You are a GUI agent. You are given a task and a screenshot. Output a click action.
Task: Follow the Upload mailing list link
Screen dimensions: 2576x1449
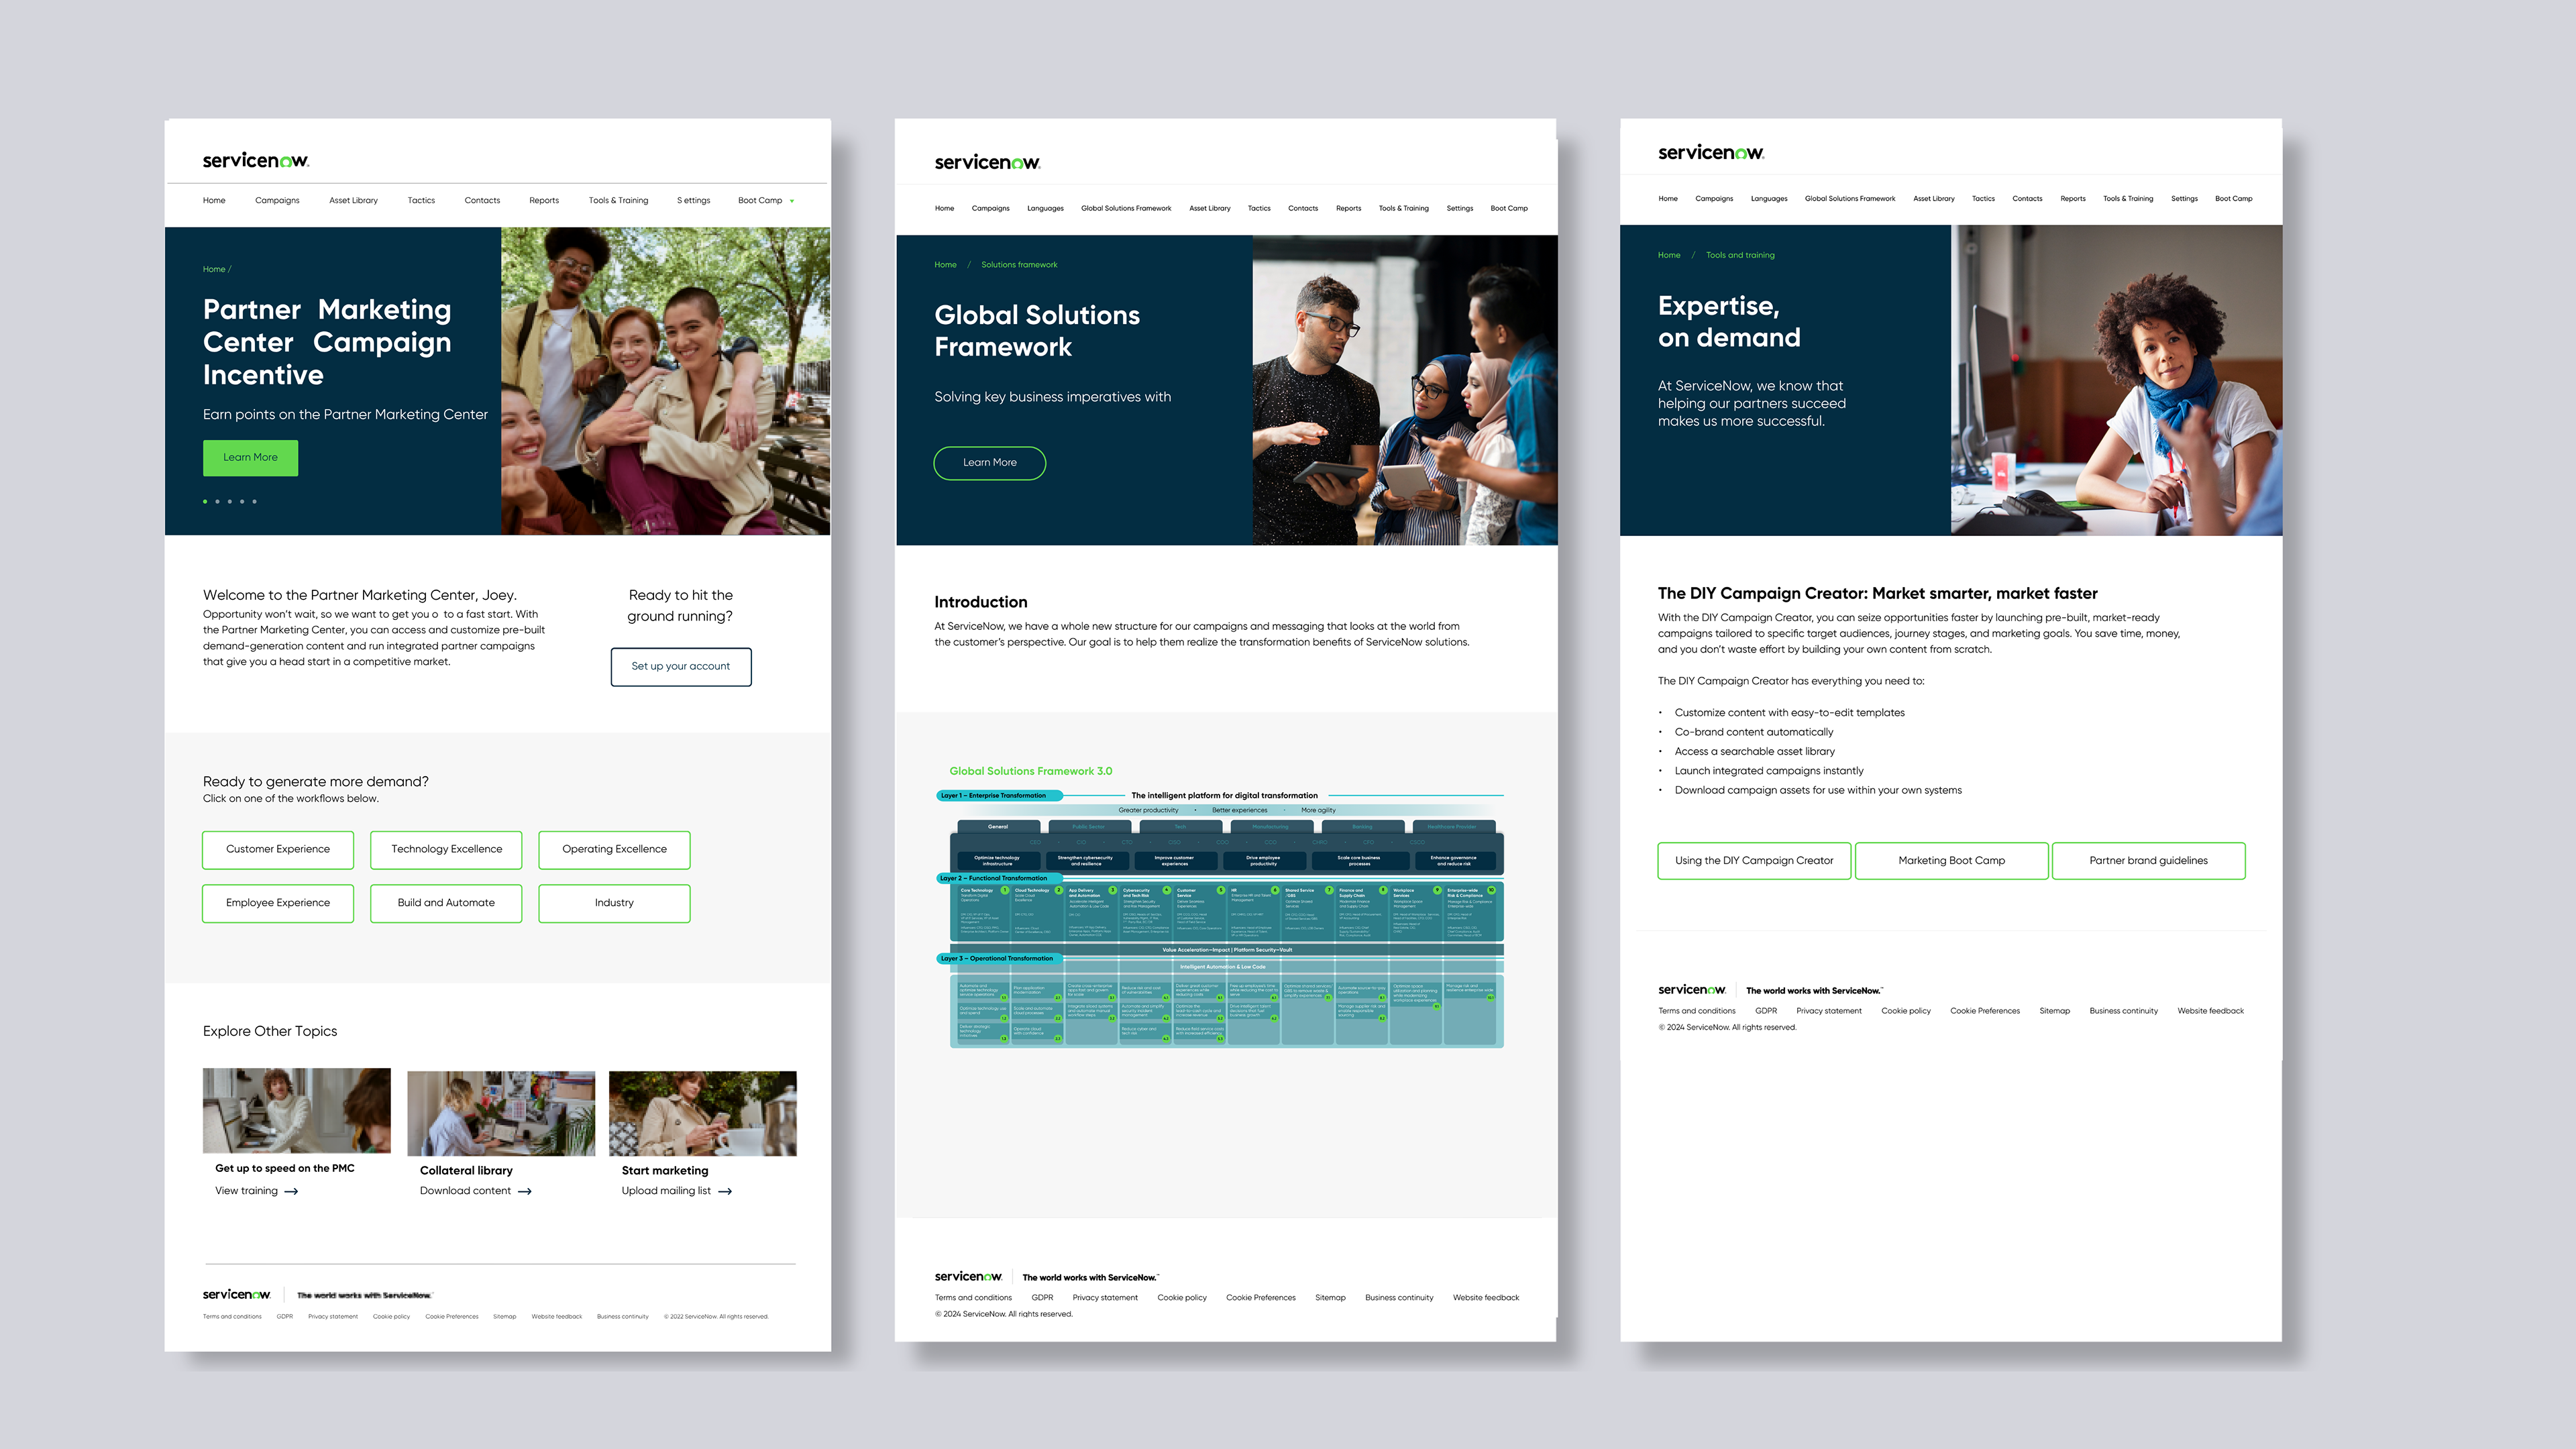click(x=666, y=1191)
